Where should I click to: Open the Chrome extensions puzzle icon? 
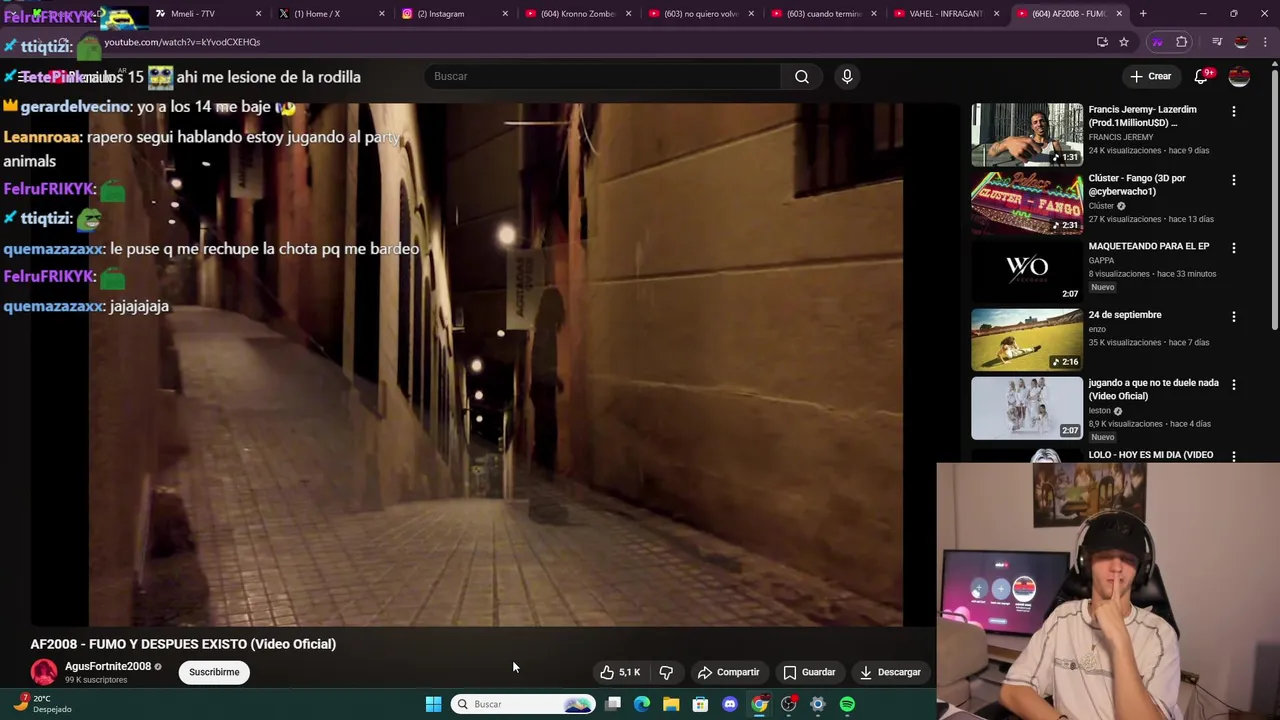(x=1182, y=42)
